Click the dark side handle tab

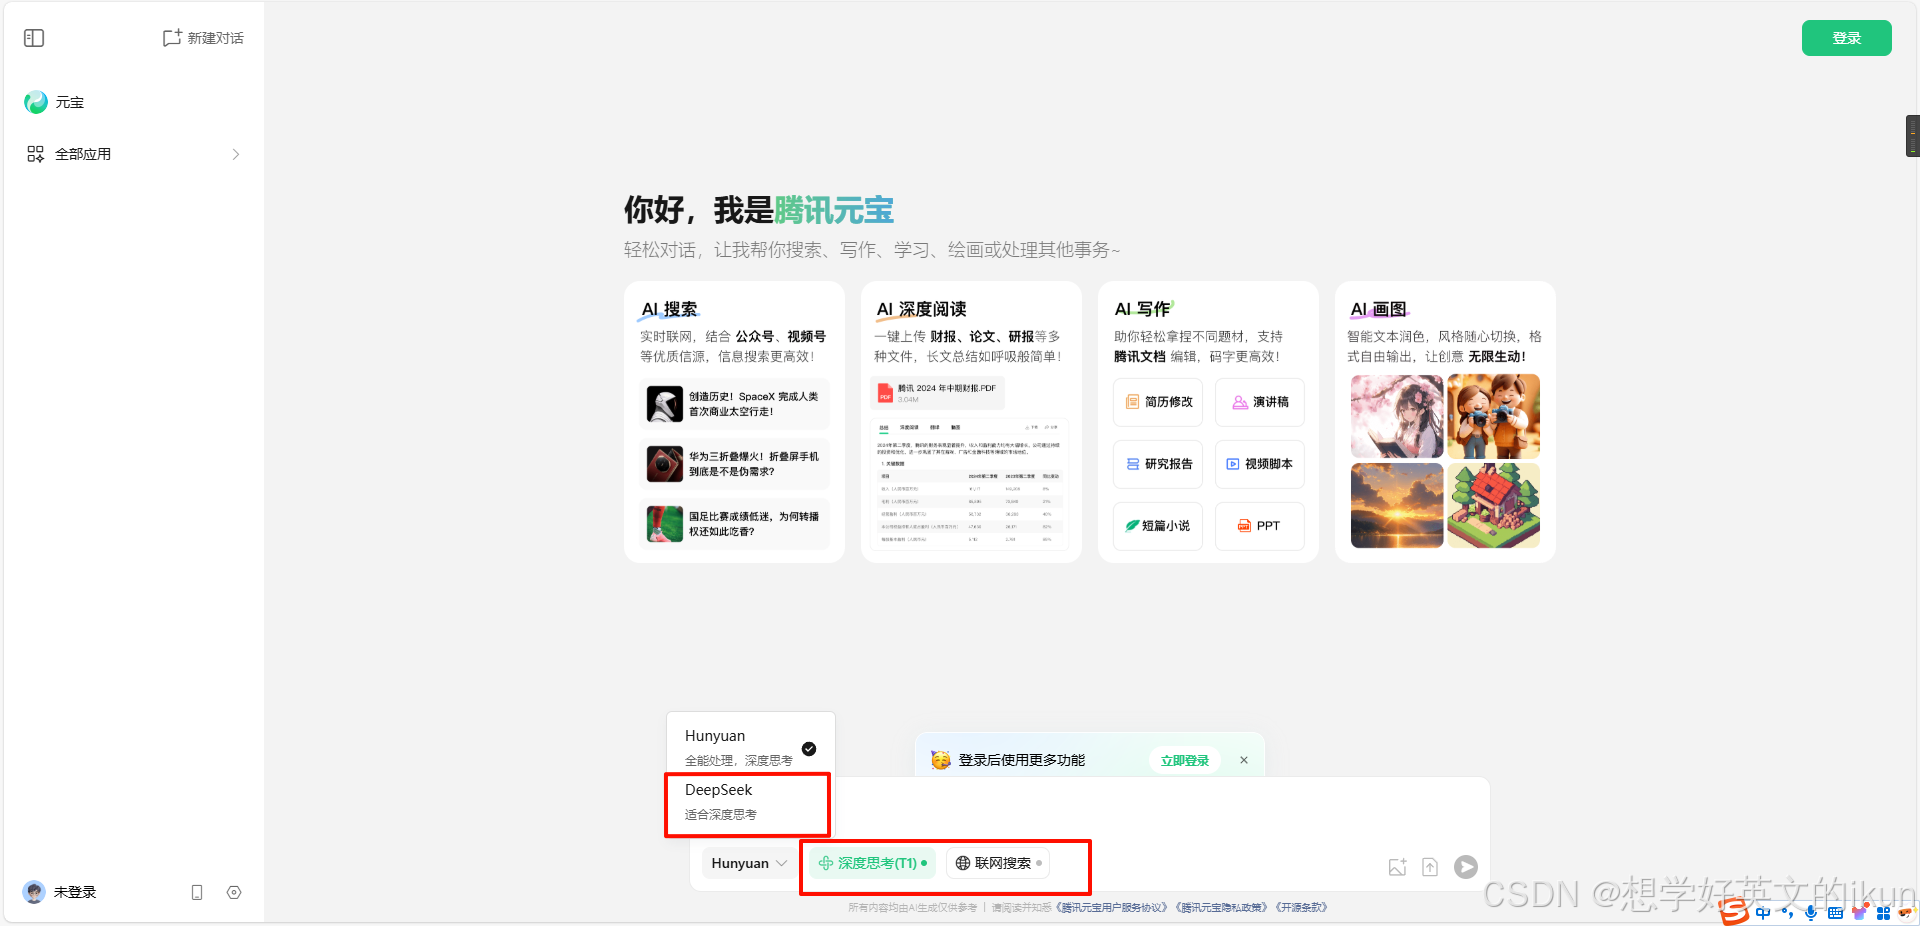1913,136
